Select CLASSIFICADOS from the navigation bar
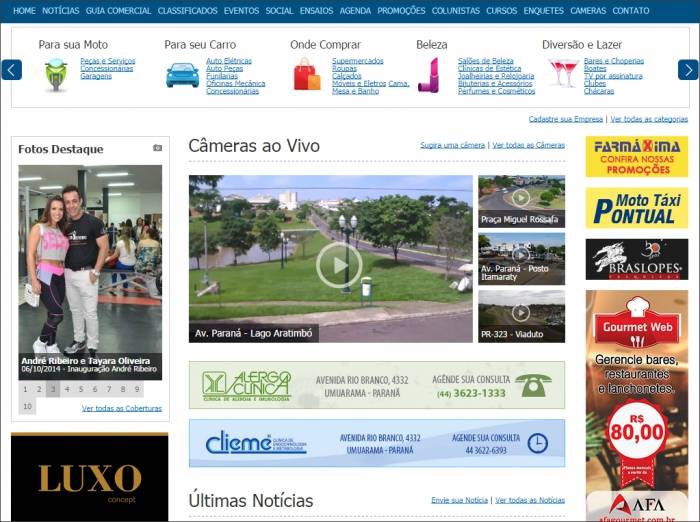This screenshot has height=522, width=700. 187,11
